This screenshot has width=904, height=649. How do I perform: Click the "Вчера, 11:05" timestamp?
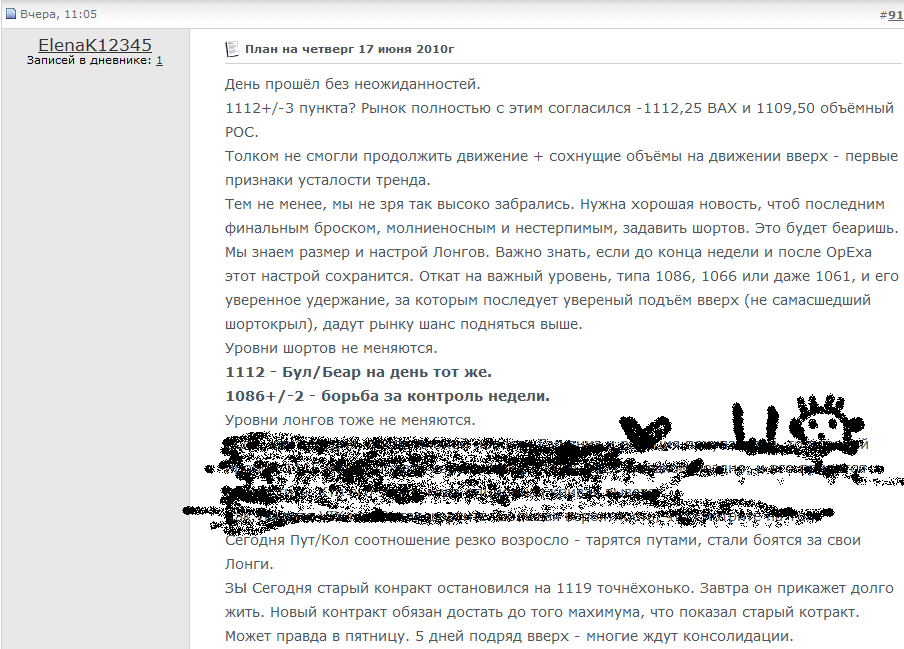[55, 16]
